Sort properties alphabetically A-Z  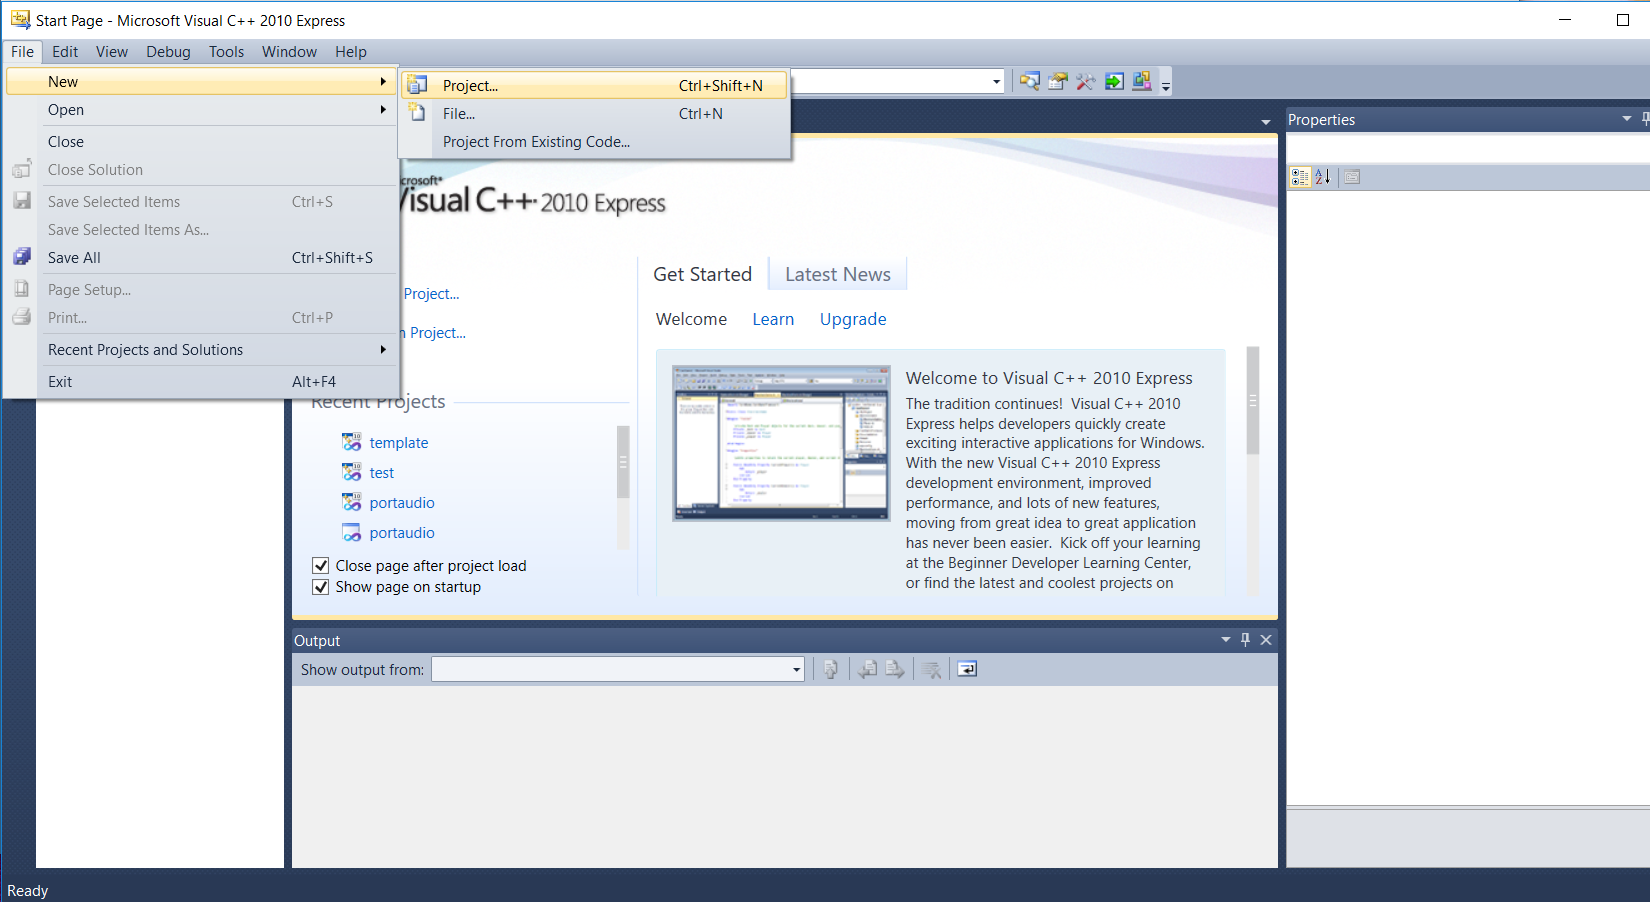1323,177
